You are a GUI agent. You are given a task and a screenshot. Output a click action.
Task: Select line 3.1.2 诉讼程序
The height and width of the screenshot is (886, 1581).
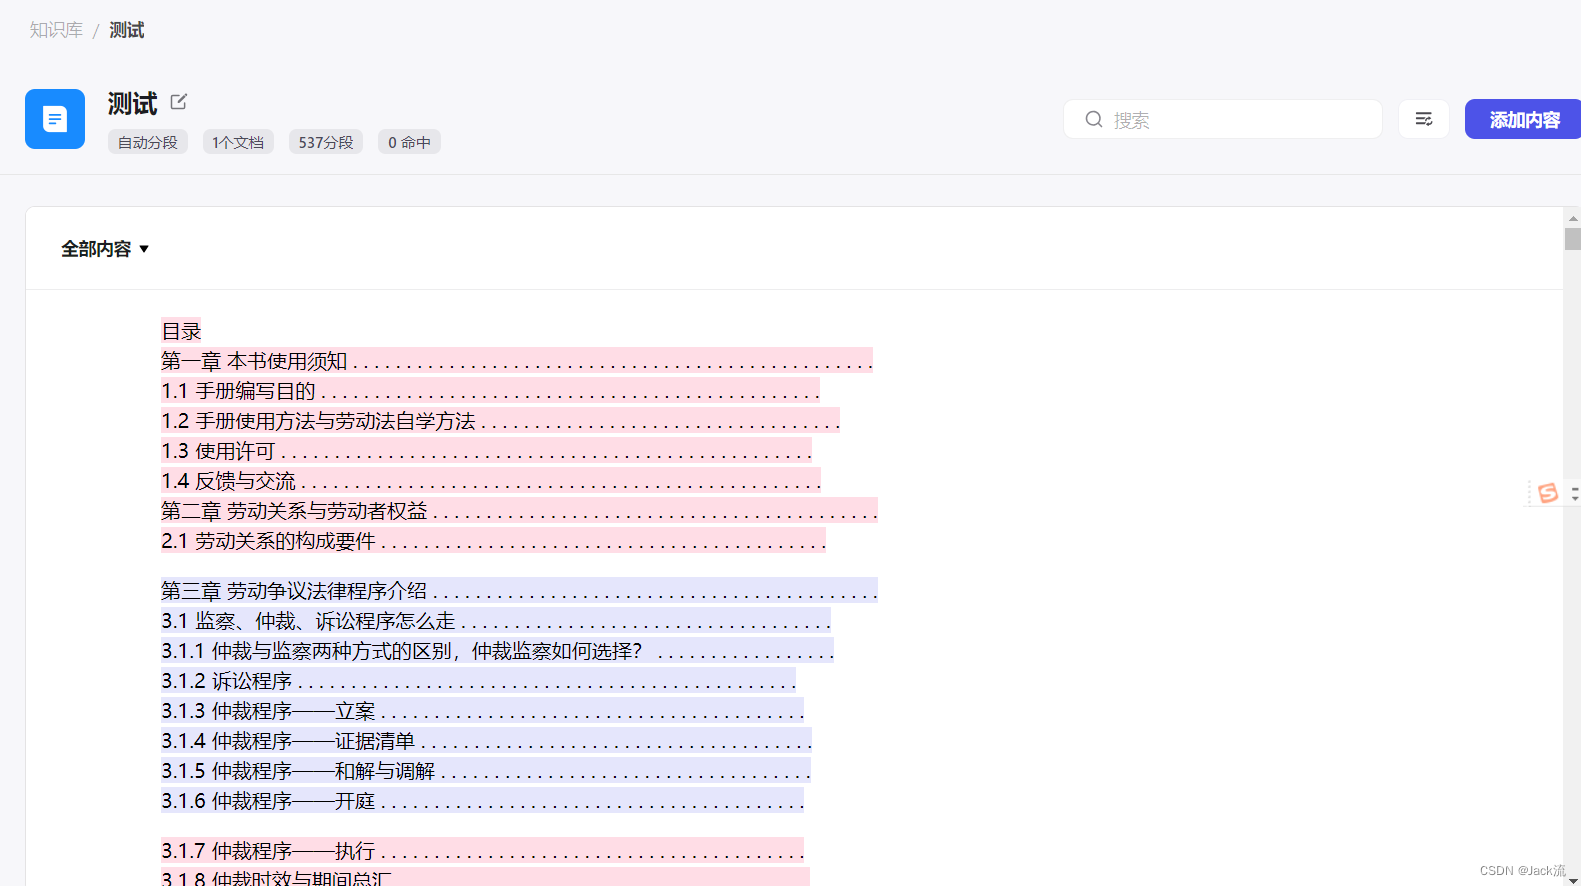pyautogui.click(x=478, y=681)
